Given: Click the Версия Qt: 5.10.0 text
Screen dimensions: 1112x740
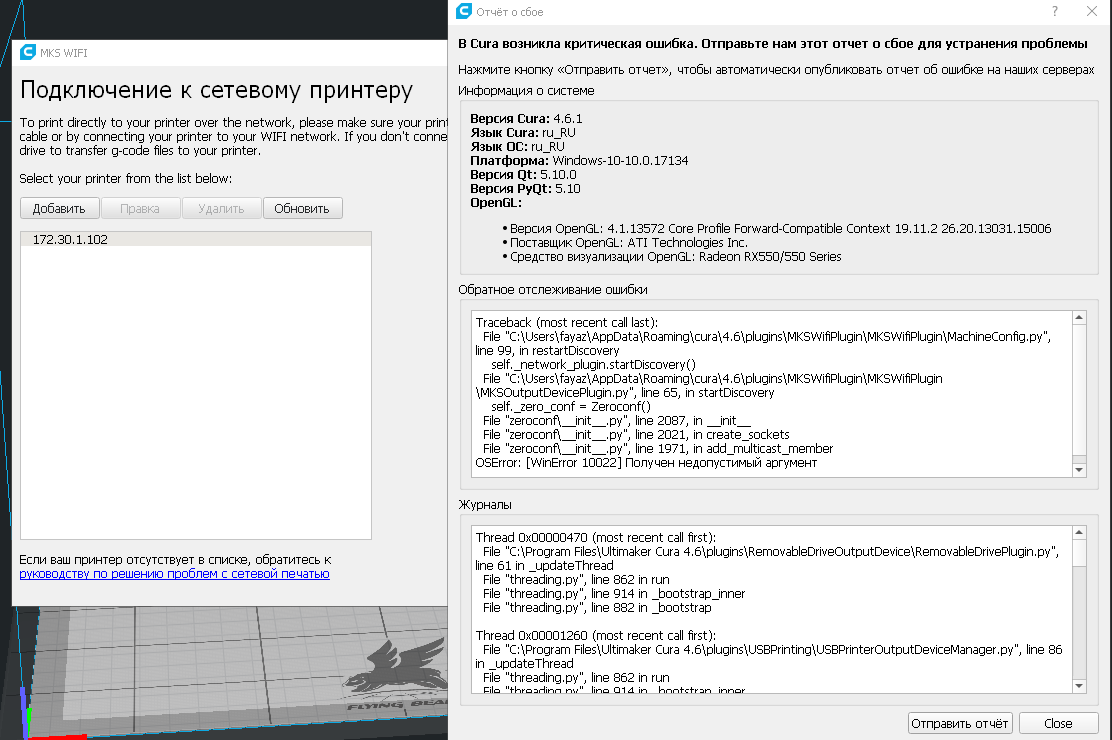Looking at the screenshot, I should (x=523, y=175).
